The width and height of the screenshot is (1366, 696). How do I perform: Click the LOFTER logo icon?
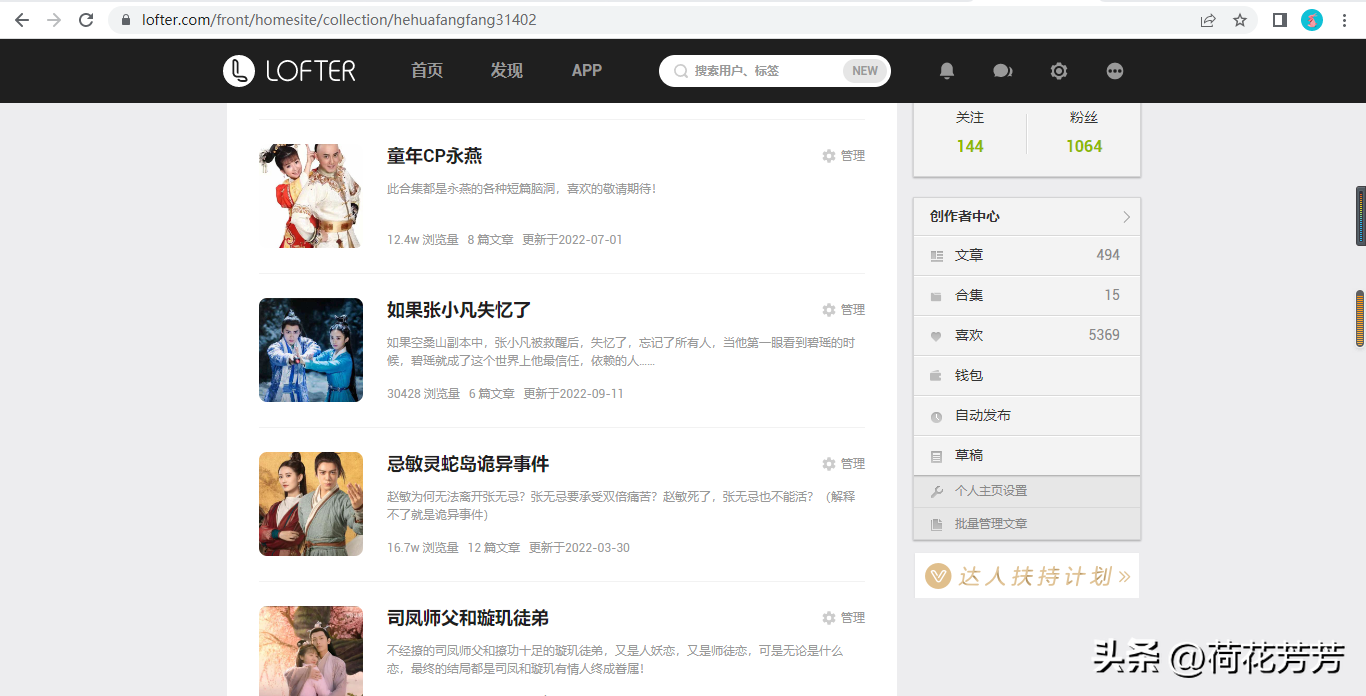(x=238, y=71)
